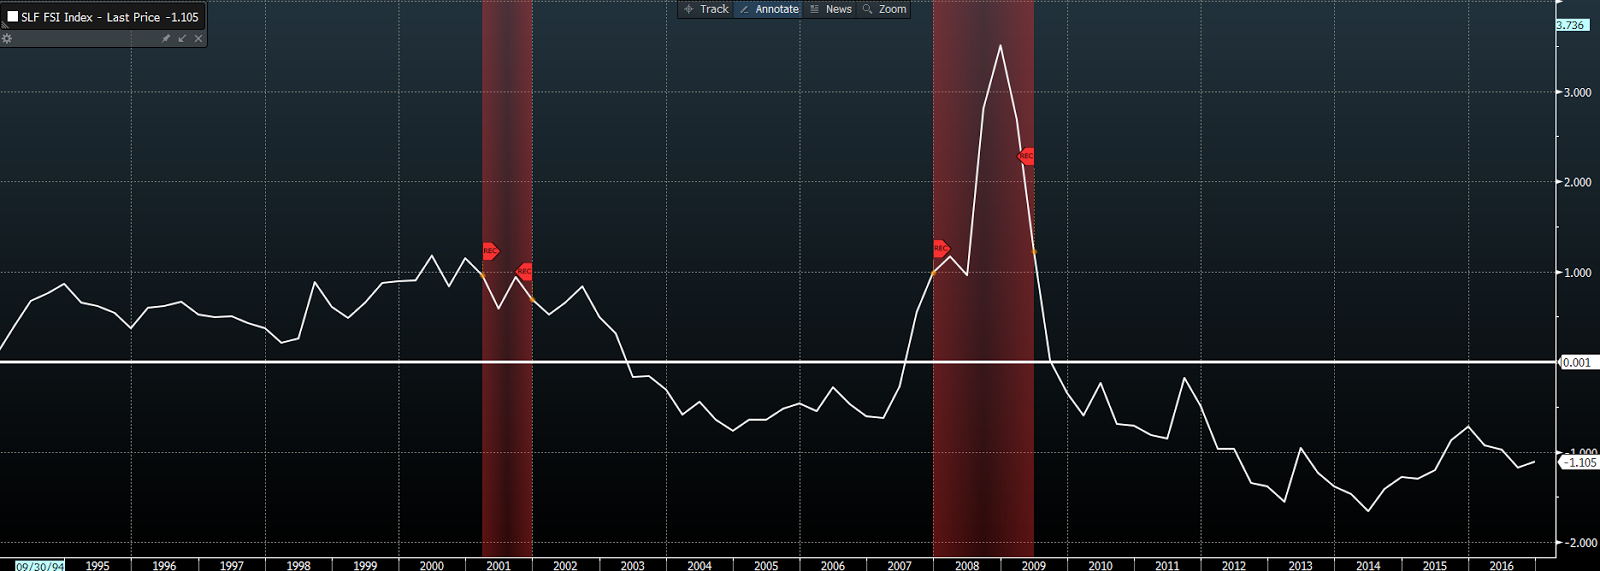Click the 2008 x-axis year label
1600x571 pixels.
point(967,565)
